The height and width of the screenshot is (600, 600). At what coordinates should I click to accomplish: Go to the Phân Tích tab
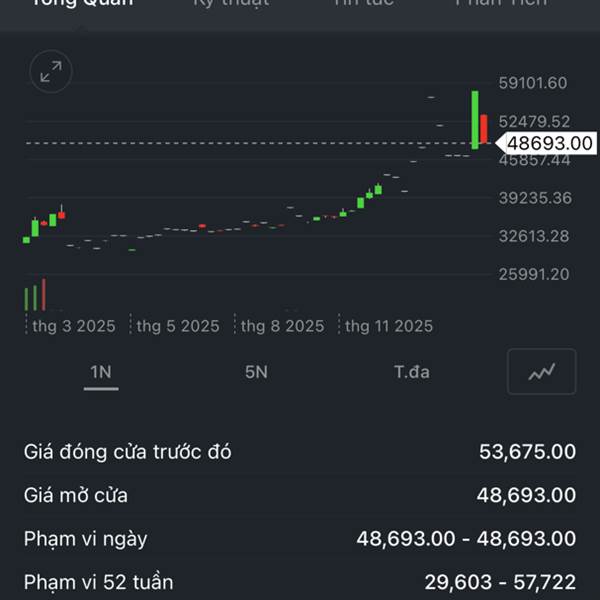click(x=501, y=4)
